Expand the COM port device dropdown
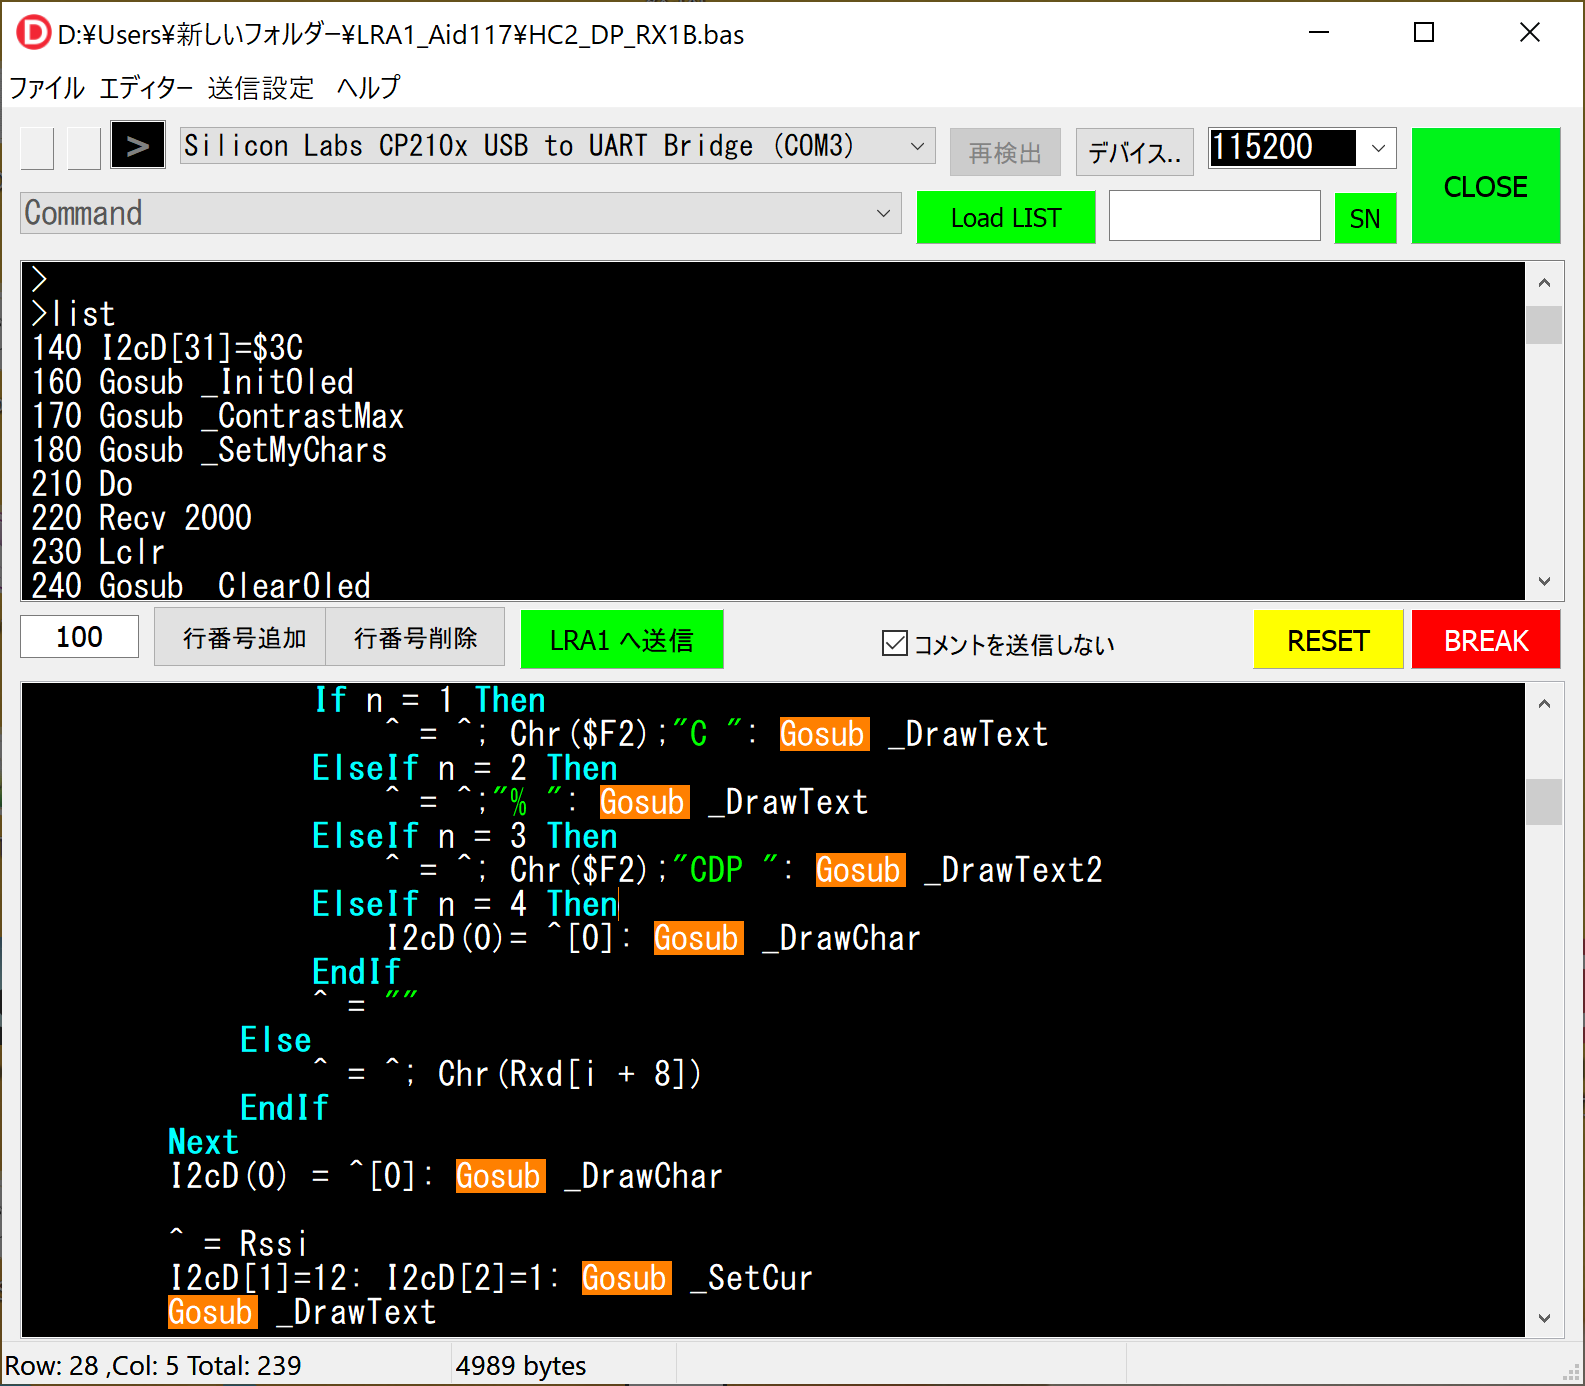The image size is (1585, 1386). [917, 146]
